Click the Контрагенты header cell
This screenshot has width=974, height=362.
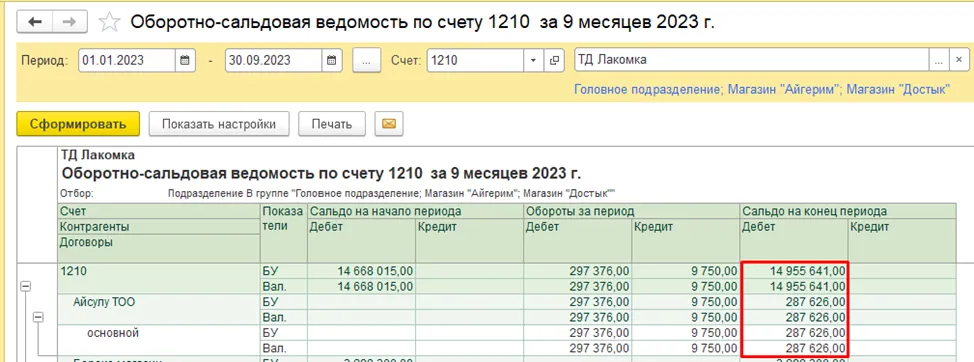point(160,227)
